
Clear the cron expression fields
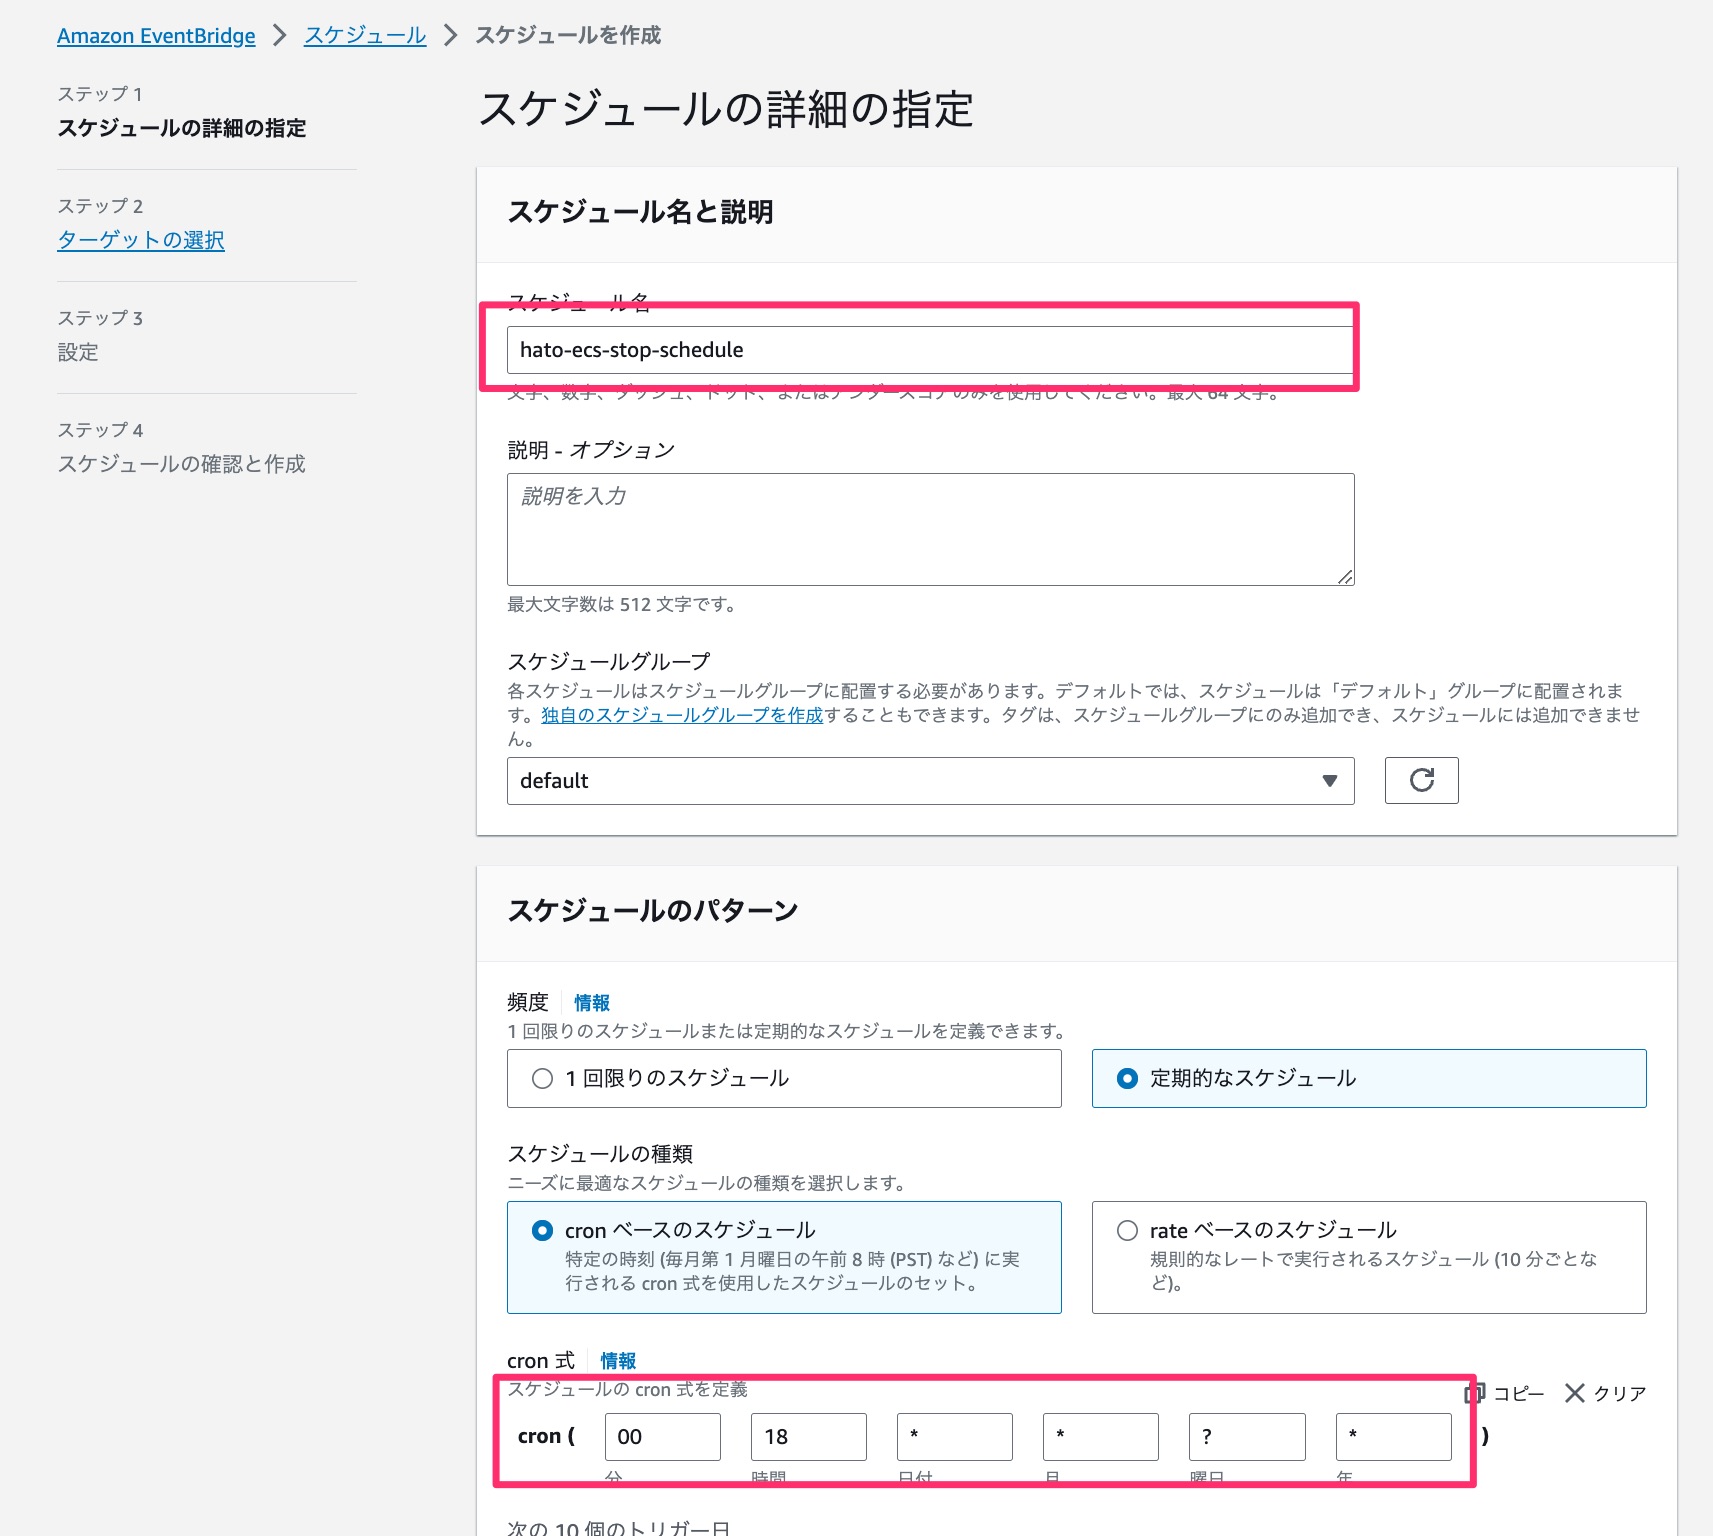pyautogui.click(x=1605, y=1392)
